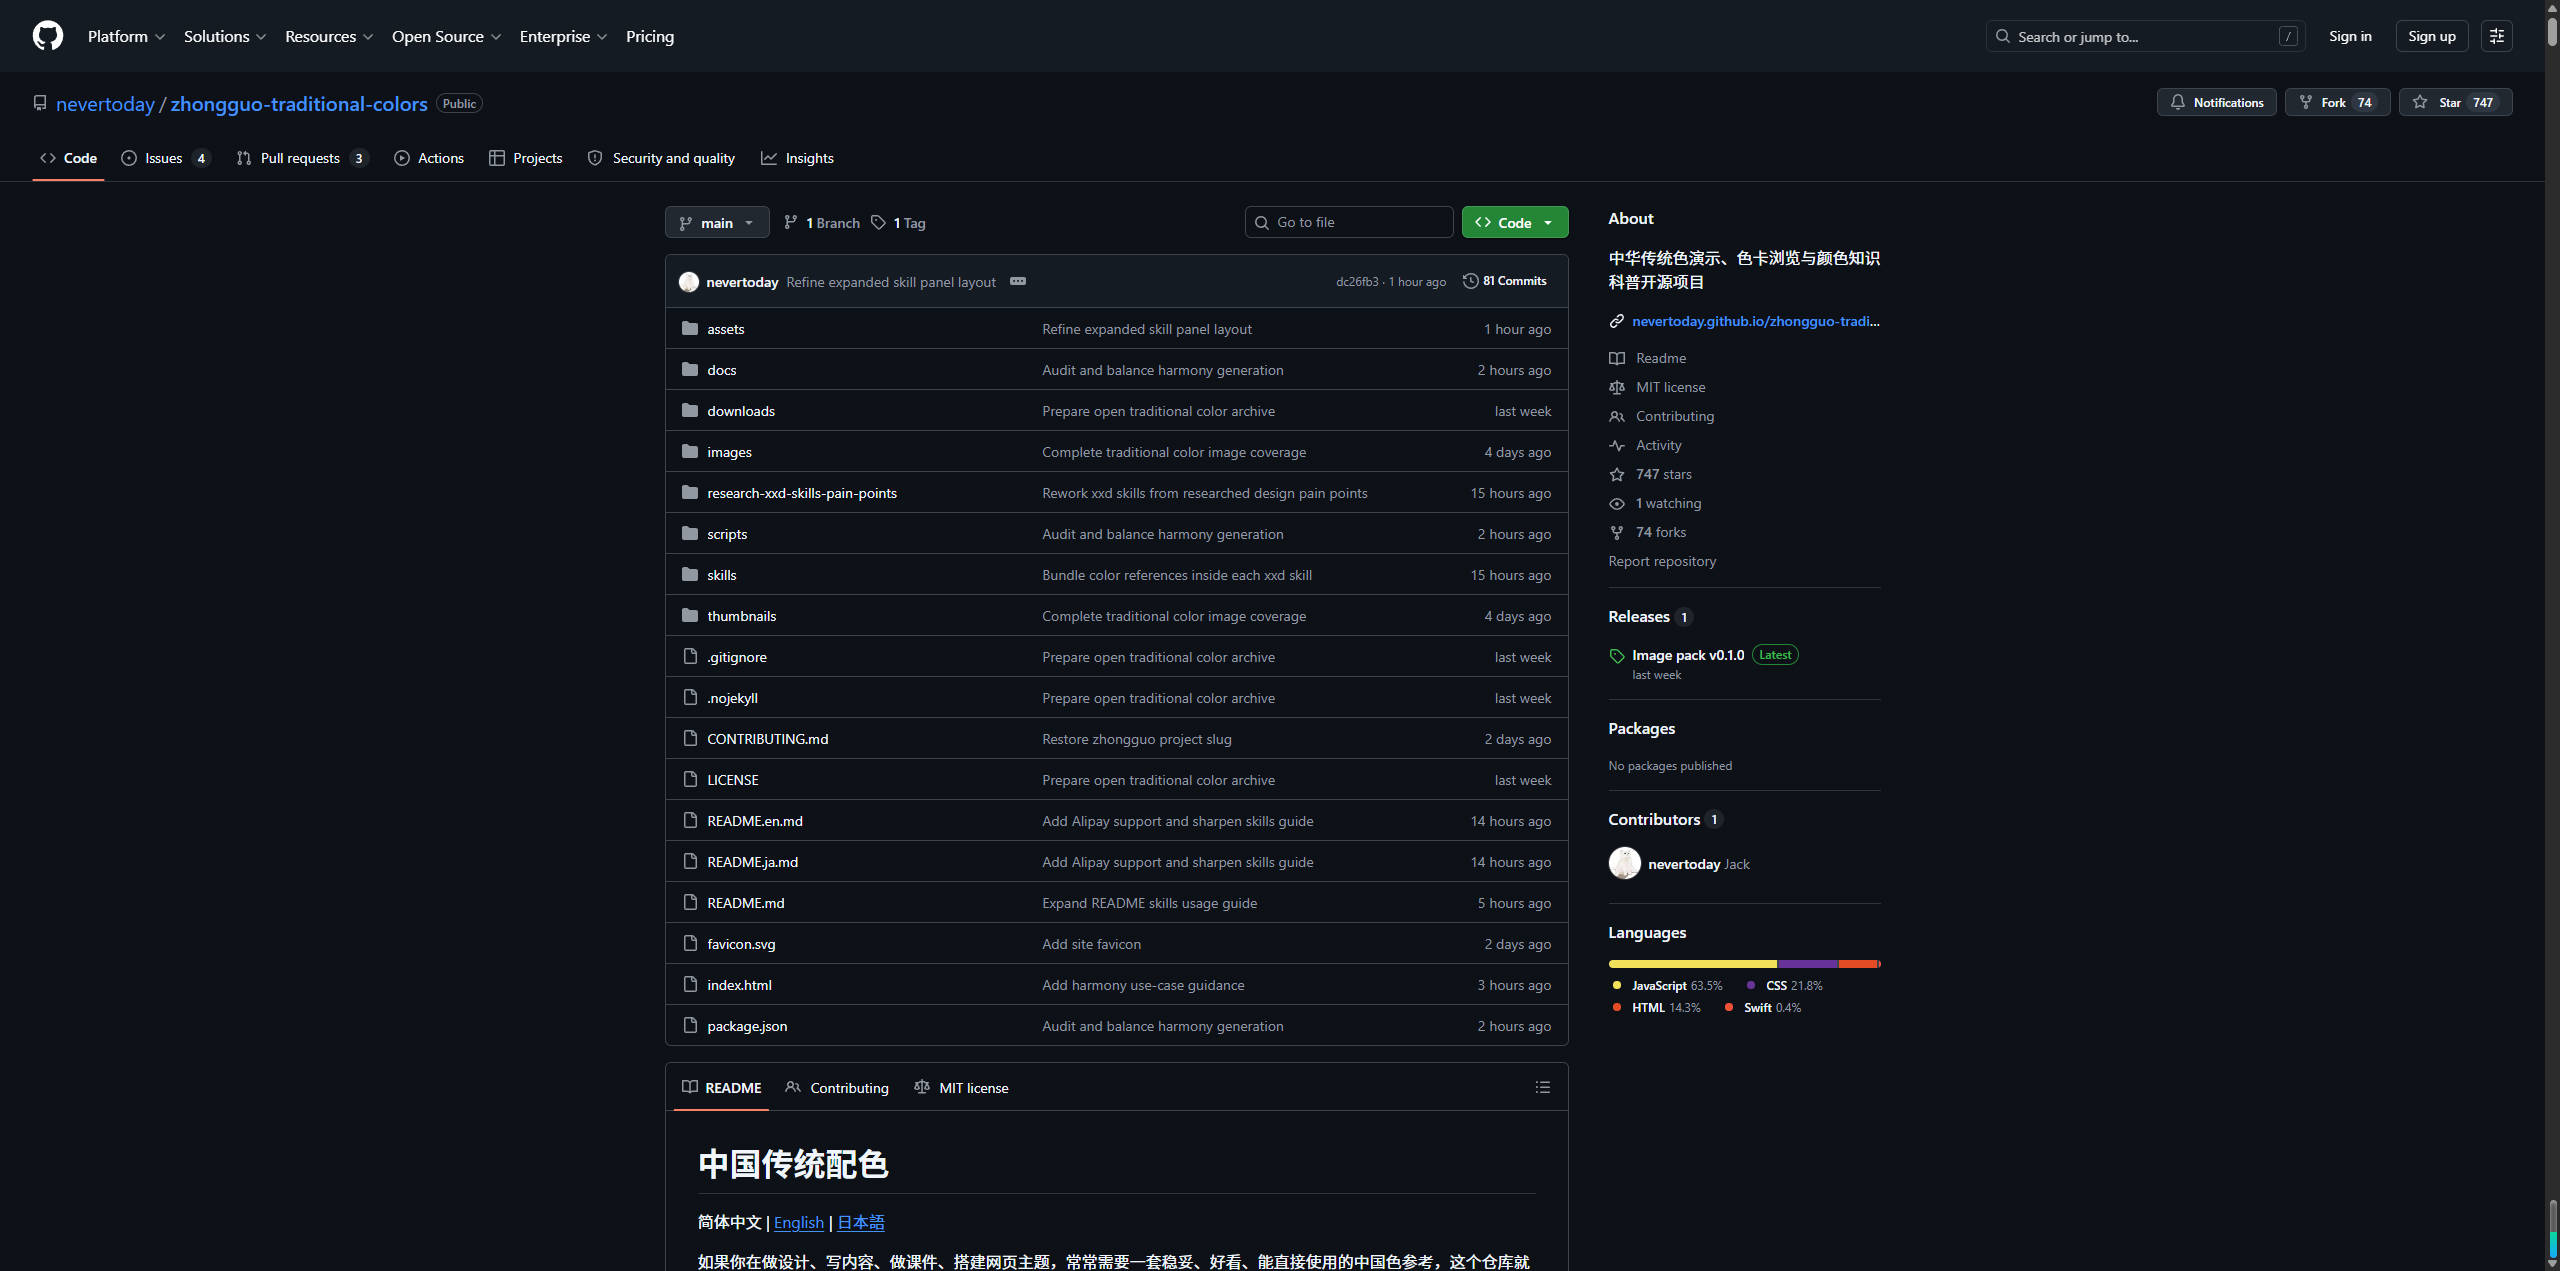Click the pulse icon next to Activity
2560x1271 pixels.
point(1616,445)
